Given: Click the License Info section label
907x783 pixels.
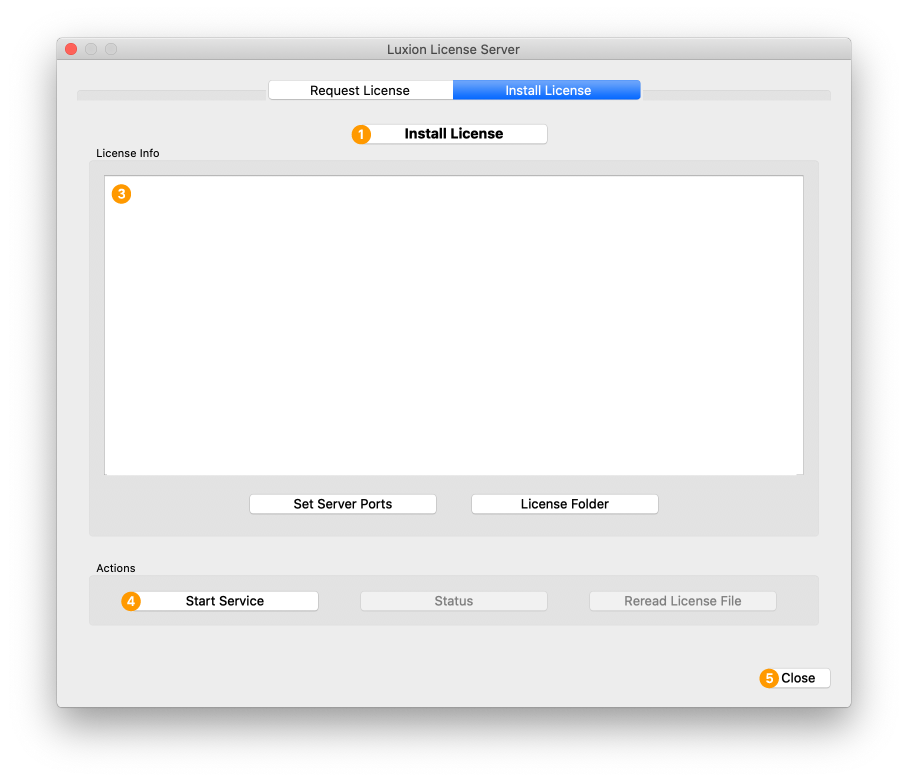Looking at the screenshot, I should click(127, 153).
